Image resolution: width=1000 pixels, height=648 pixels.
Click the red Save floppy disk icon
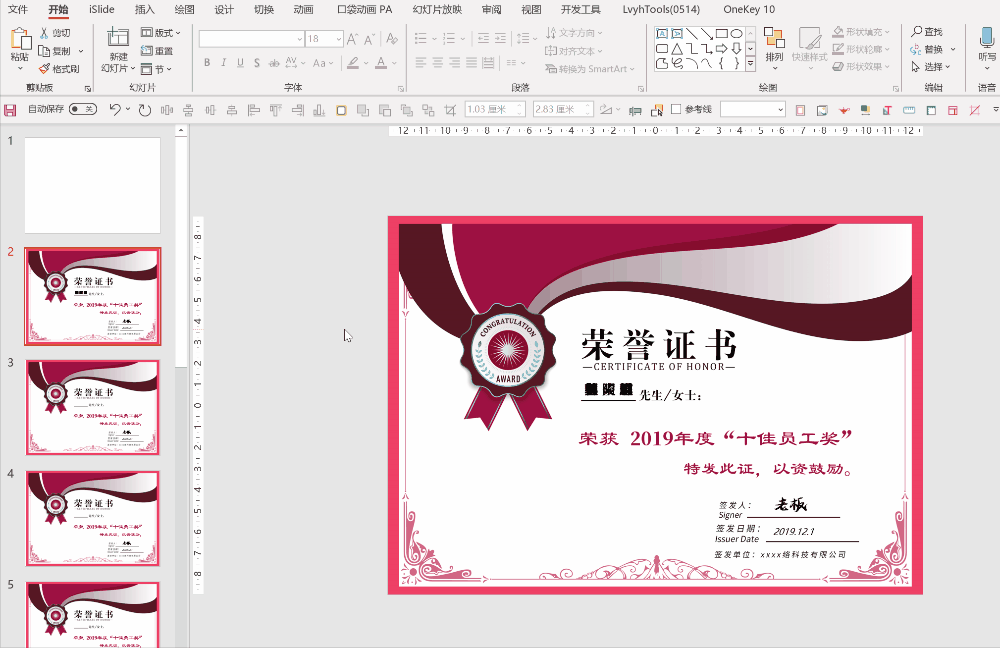coord(10,110)
